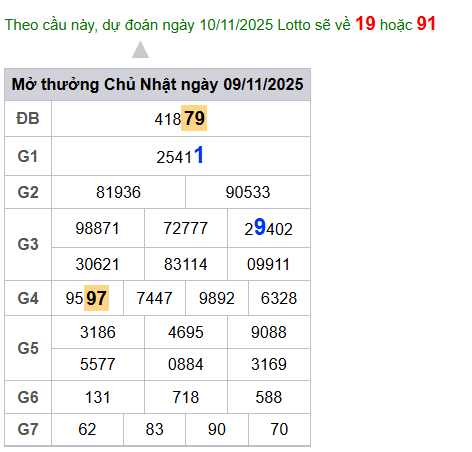Click the G1 row label

click(28, 156)
